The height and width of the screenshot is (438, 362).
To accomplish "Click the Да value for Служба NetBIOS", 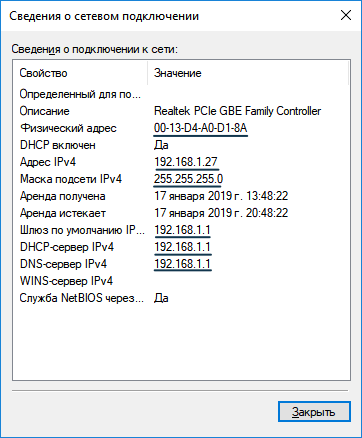I will [x=161, y=298].
